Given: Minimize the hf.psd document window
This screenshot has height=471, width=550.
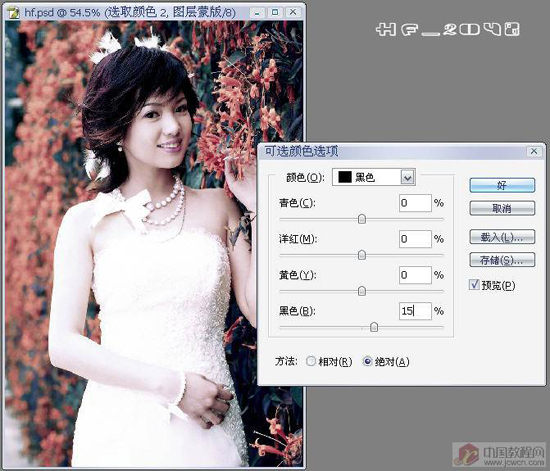Looking at the screenshot, I should point(257,13).
